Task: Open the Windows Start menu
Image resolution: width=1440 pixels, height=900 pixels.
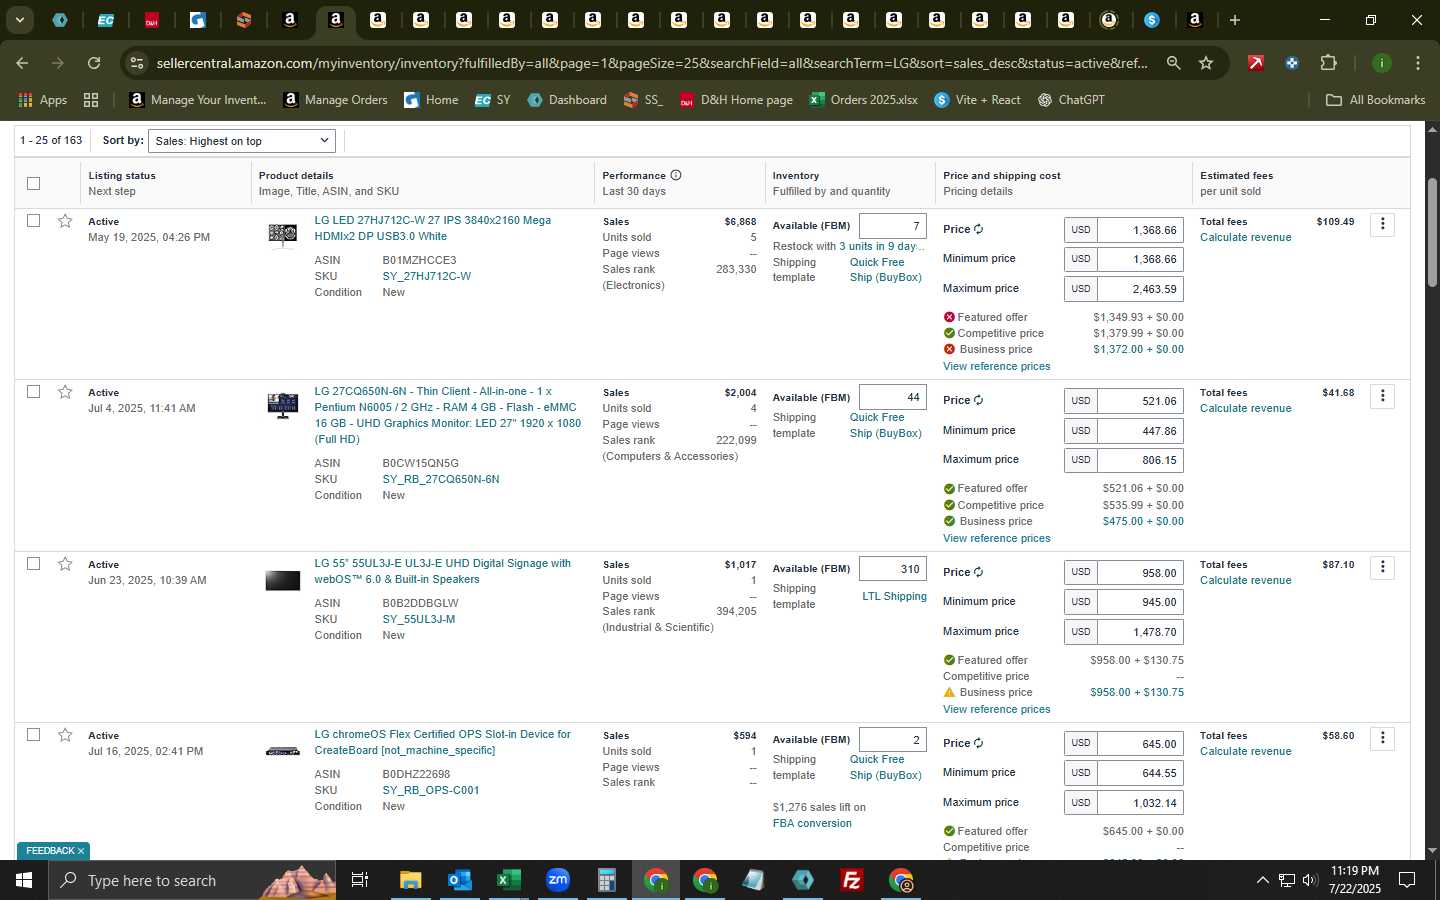Action: tap(24, 880)
